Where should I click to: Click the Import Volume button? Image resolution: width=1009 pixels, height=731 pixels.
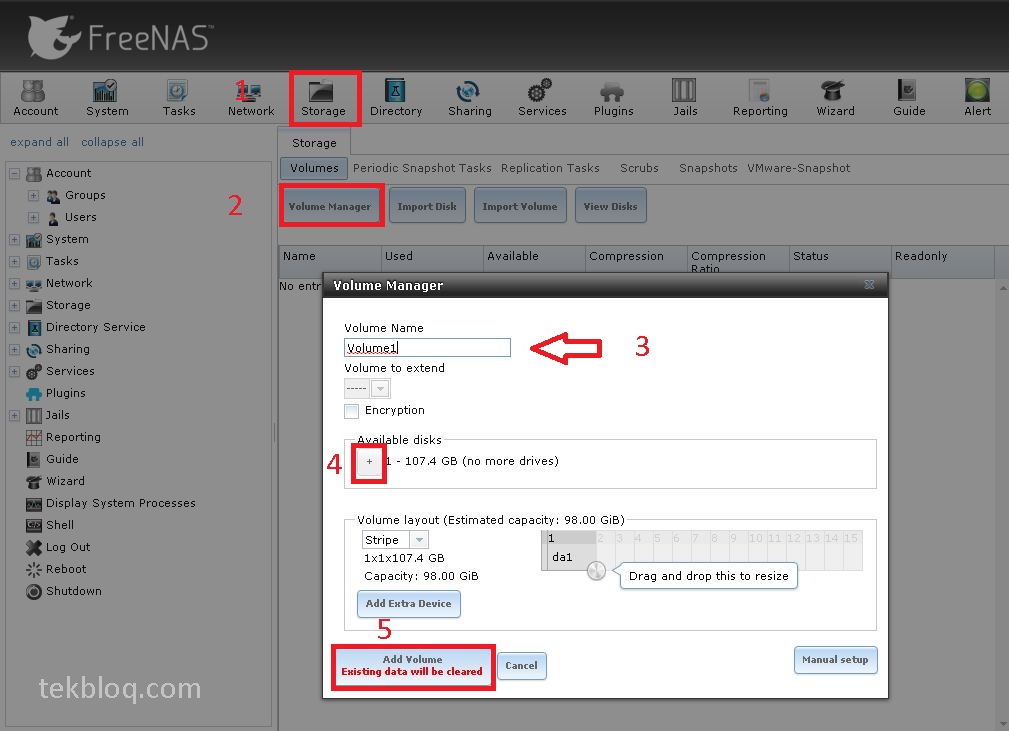[x=520, y=206]
